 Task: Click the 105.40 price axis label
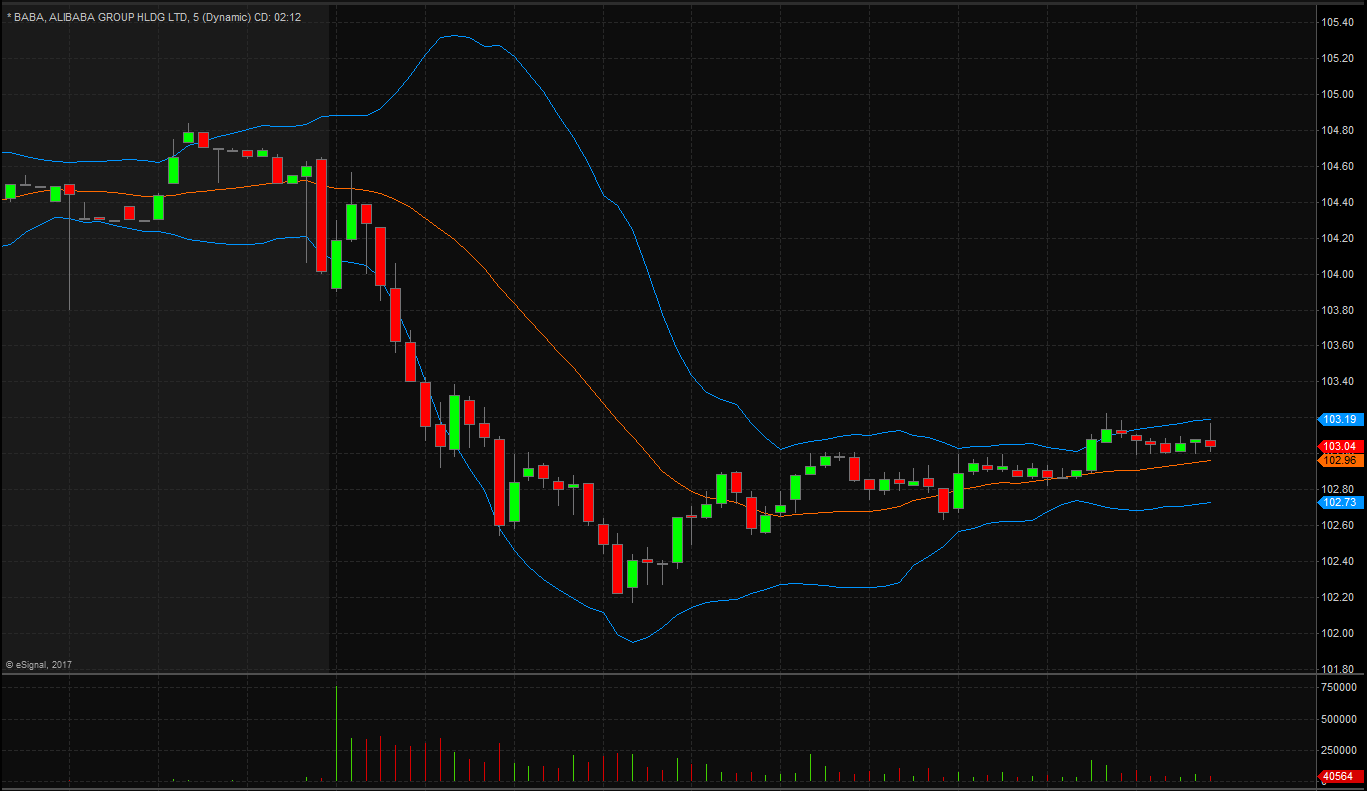(x=1338, y=22)
